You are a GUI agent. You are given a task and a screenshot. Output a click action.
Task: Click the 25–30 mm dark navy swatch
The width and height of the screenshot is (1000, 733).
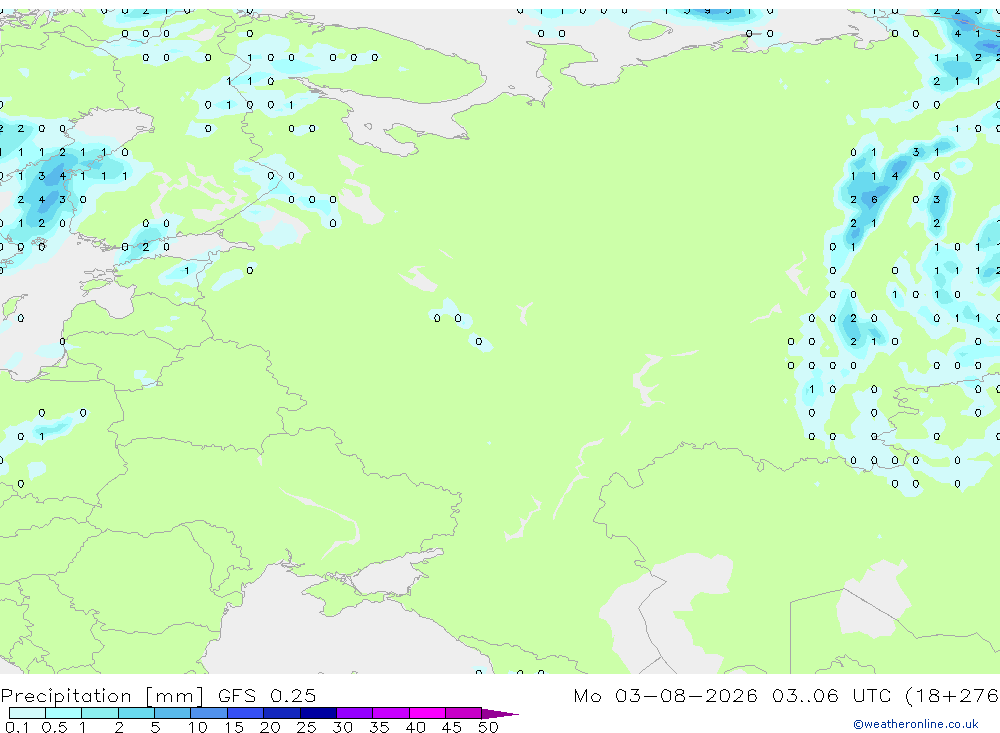[x=318, y=713]
